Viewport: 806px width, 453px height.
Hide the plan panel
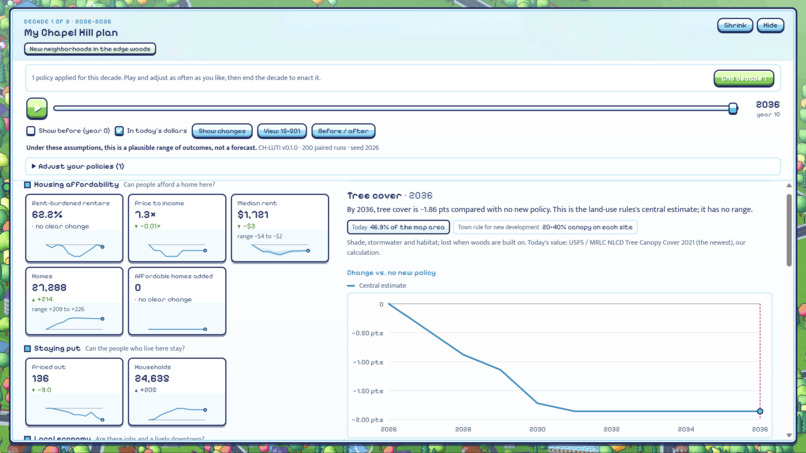click(770, 25)
